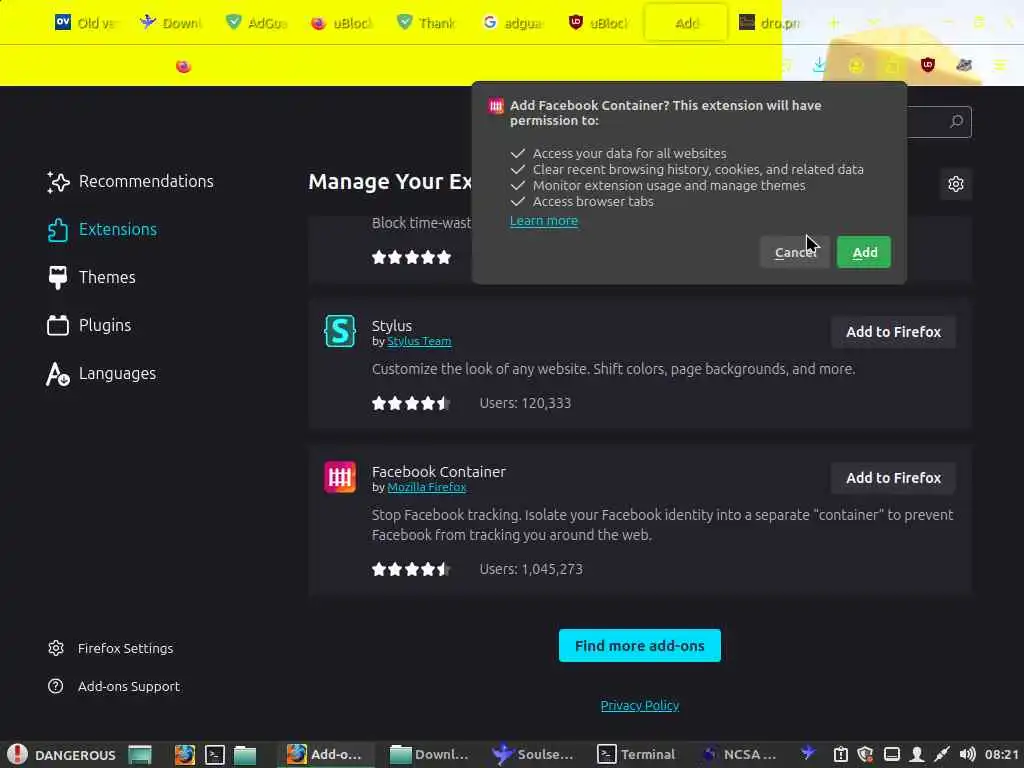Viewport: 1024px width, 768px height.
Task: Switch to the first uBlock tab with Firefox icon
Action: (342, 23)
